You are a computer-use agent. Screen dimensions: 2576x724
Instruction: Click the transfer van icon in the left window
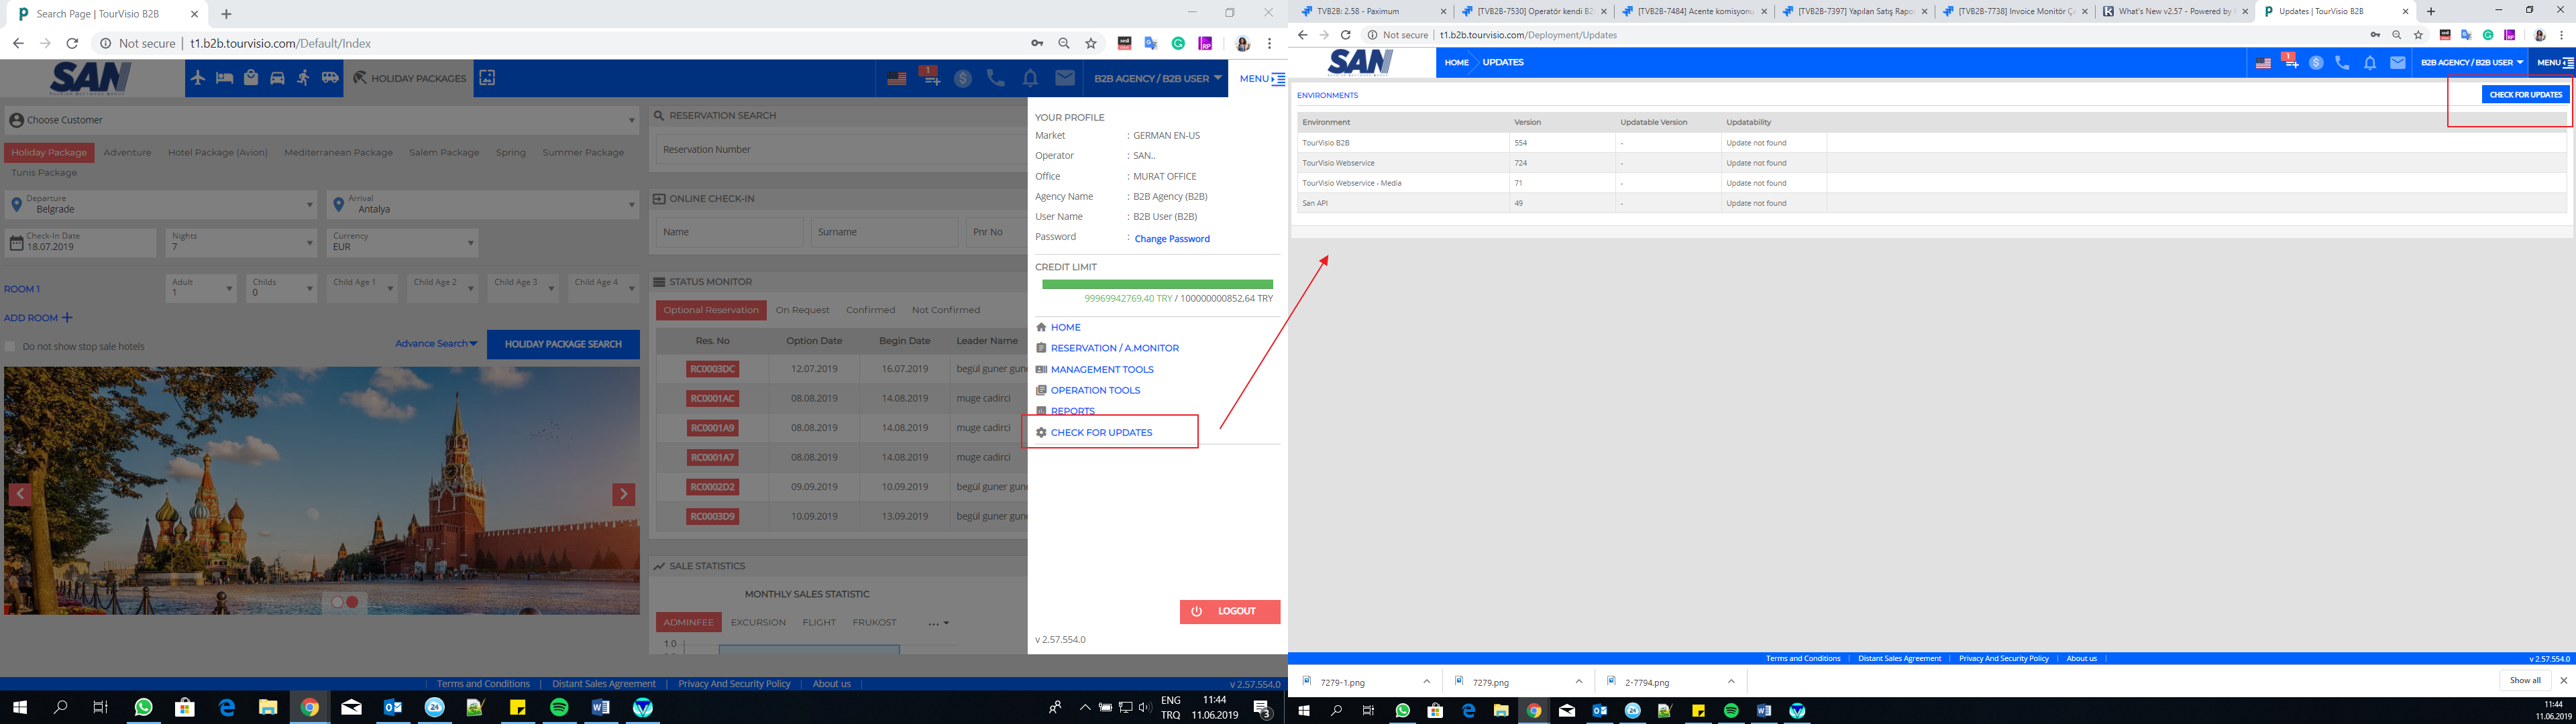coord(330,78)
